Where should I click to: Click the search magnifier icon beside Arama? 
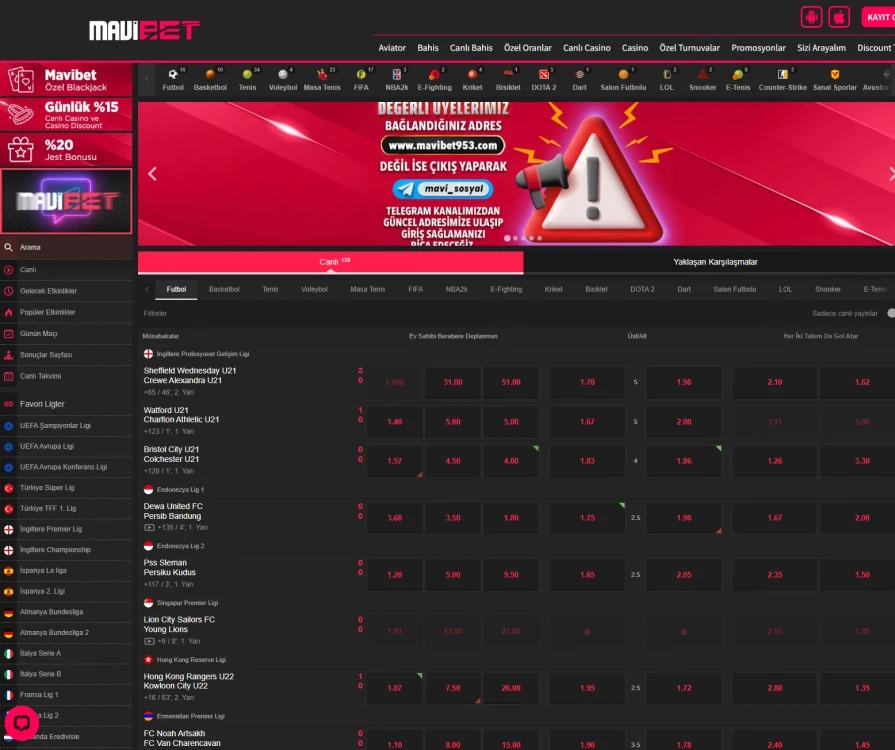(9, 247)
